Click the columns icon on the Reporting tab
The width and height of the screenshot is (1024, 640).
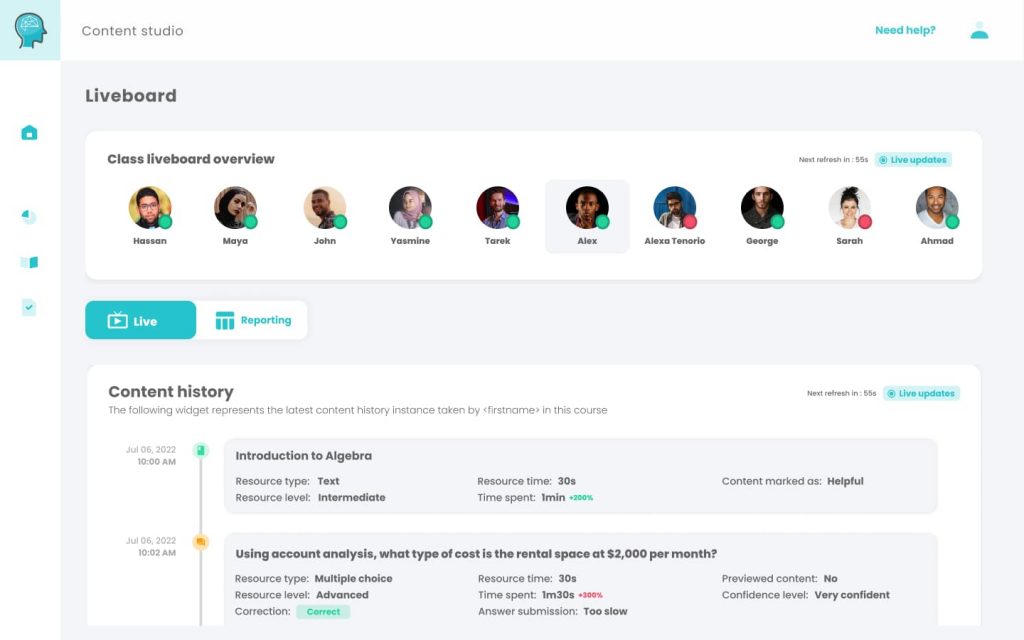[x=224, y=320]
